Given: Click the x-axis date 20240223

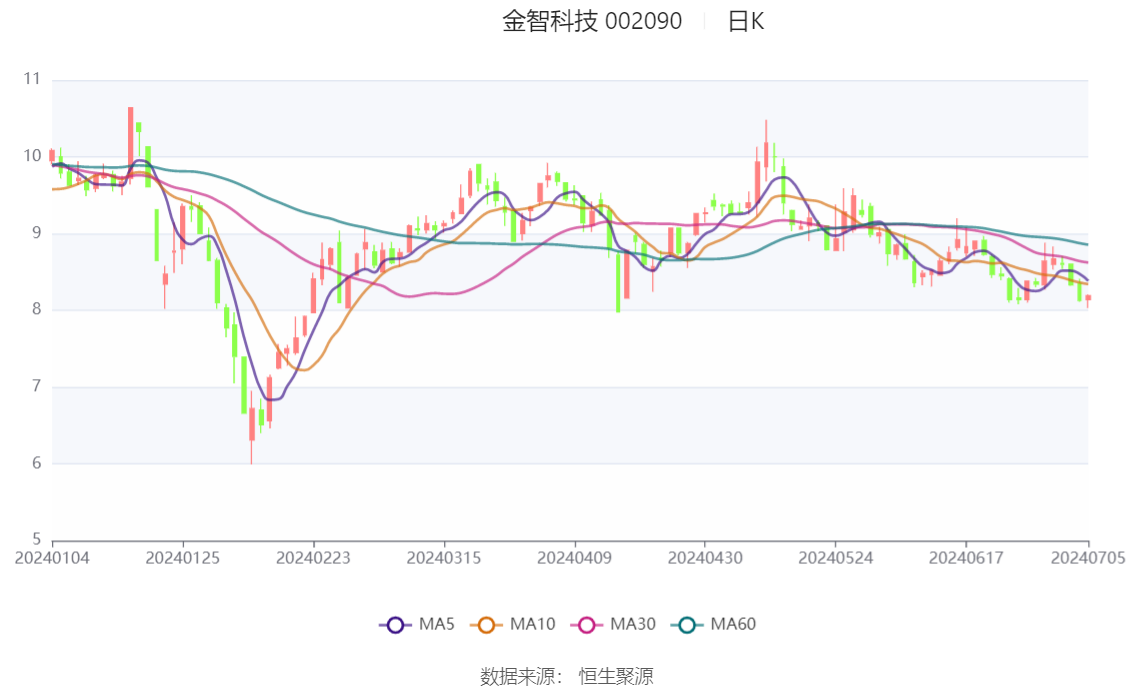Looking at the screenshot, I should (313, 558).
